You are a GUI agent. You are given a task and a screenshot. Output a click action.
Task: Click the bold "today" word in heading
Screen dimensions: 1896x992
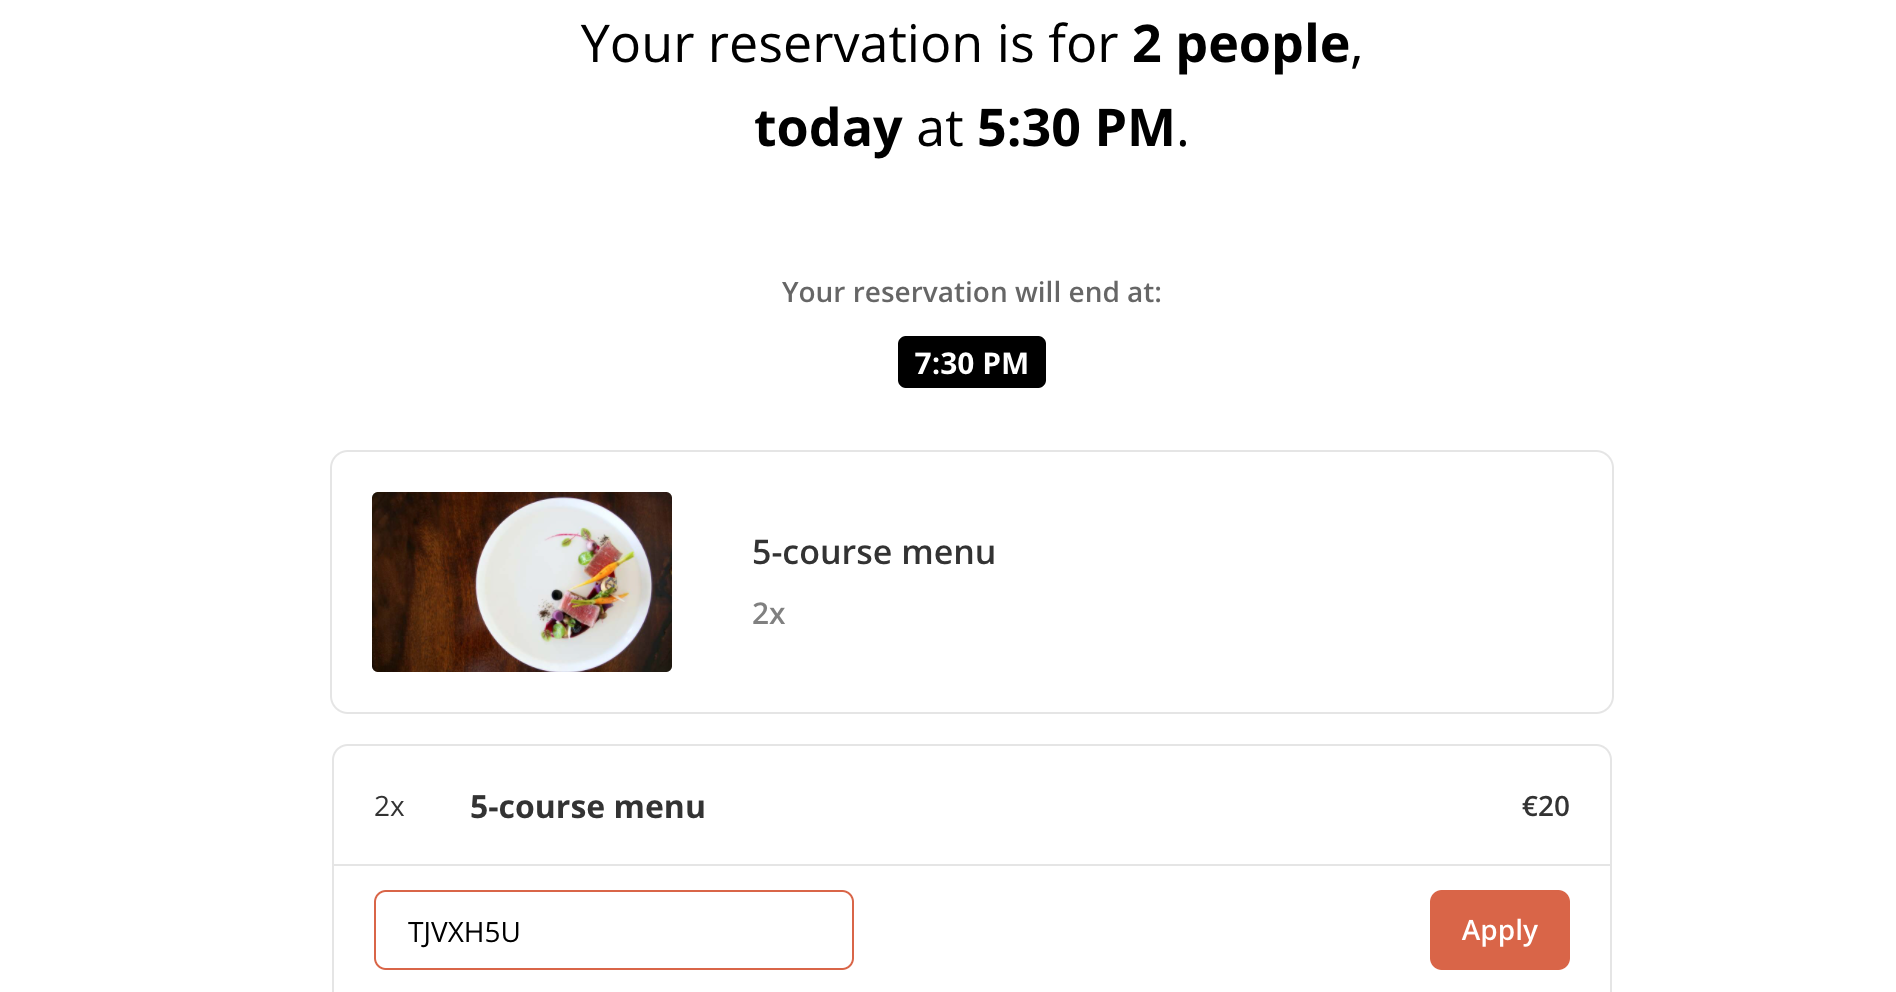[x=828, y=129]
